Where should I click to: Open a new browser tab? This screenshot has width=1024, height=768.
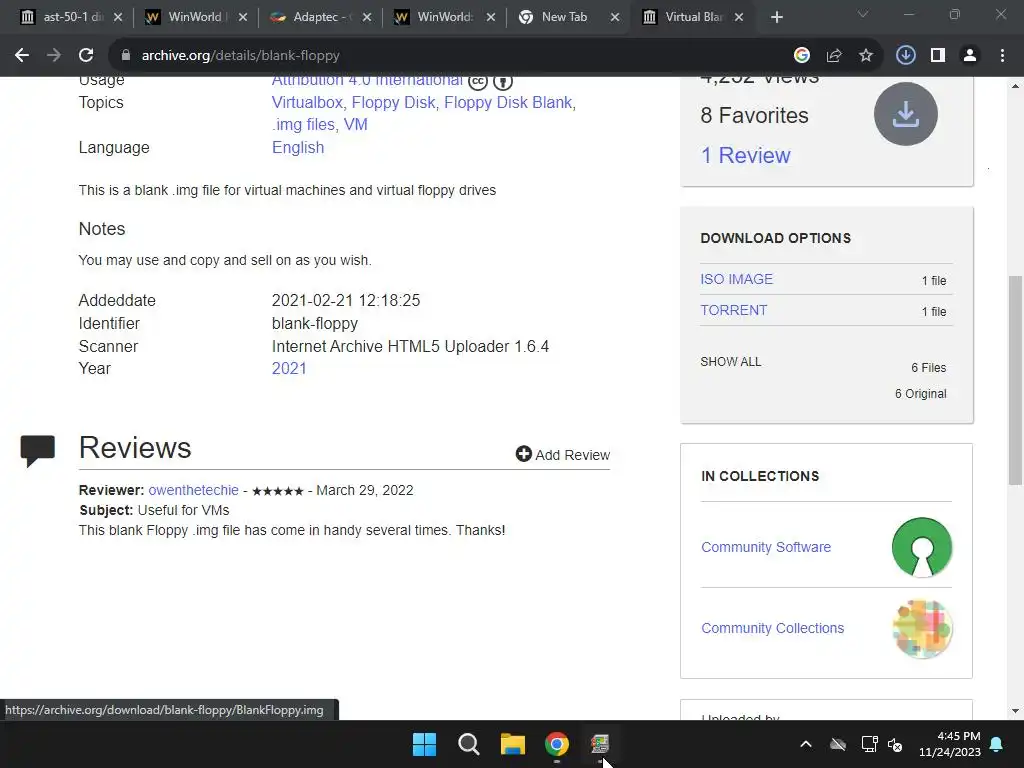(776, 18)
